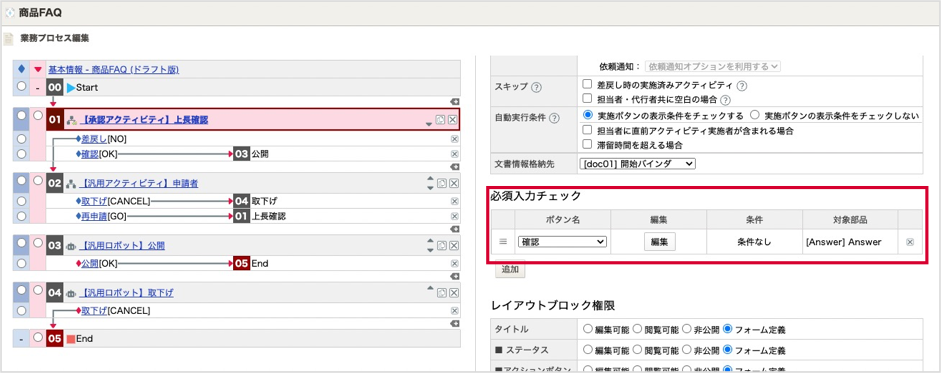Click up/down sort arrows on 02 申請者 row
Screen dimensions: 941x373
pos(429,184)
